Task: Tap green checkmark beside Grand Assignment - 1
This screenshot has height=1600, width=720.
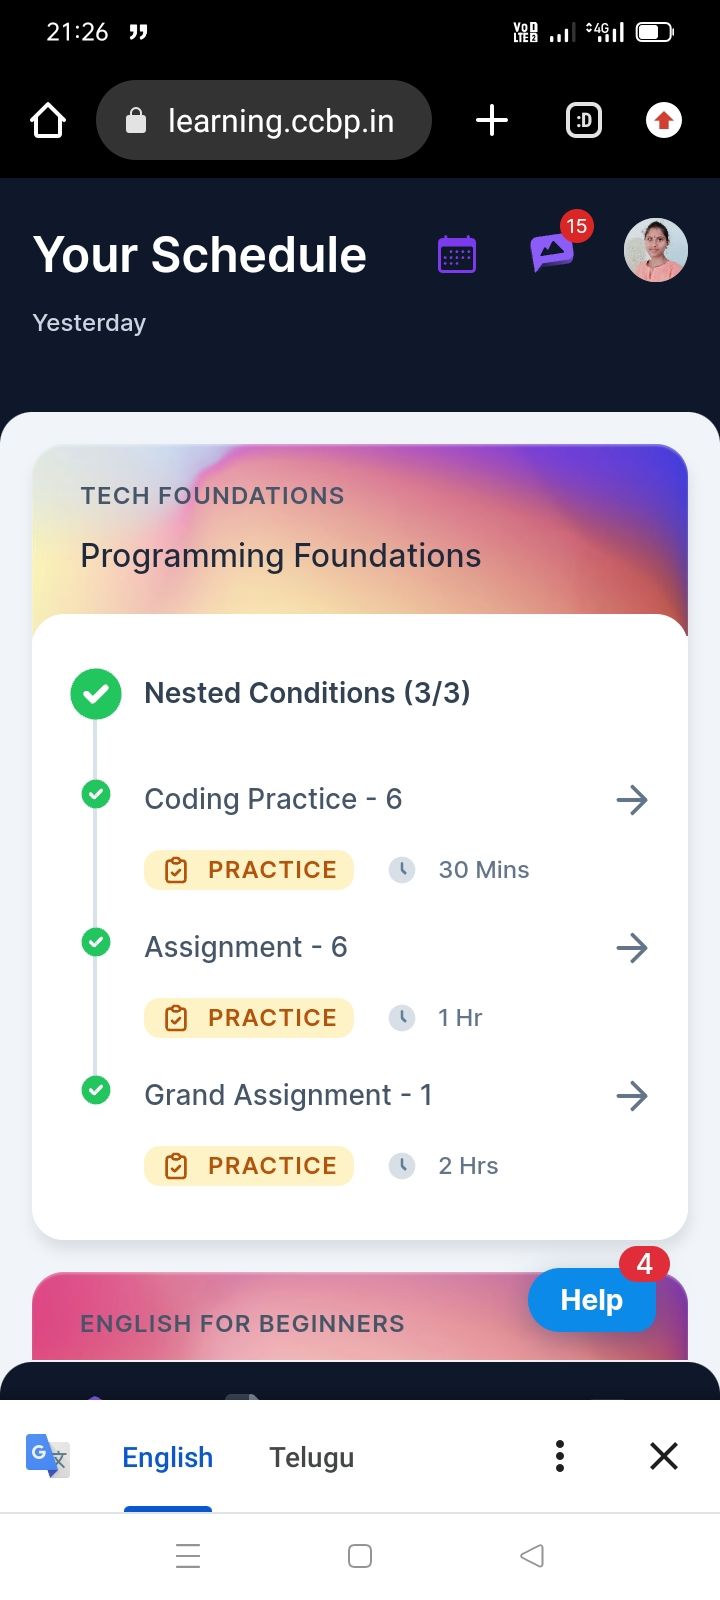Action: pyautogui.click(x=96, y=1090)
